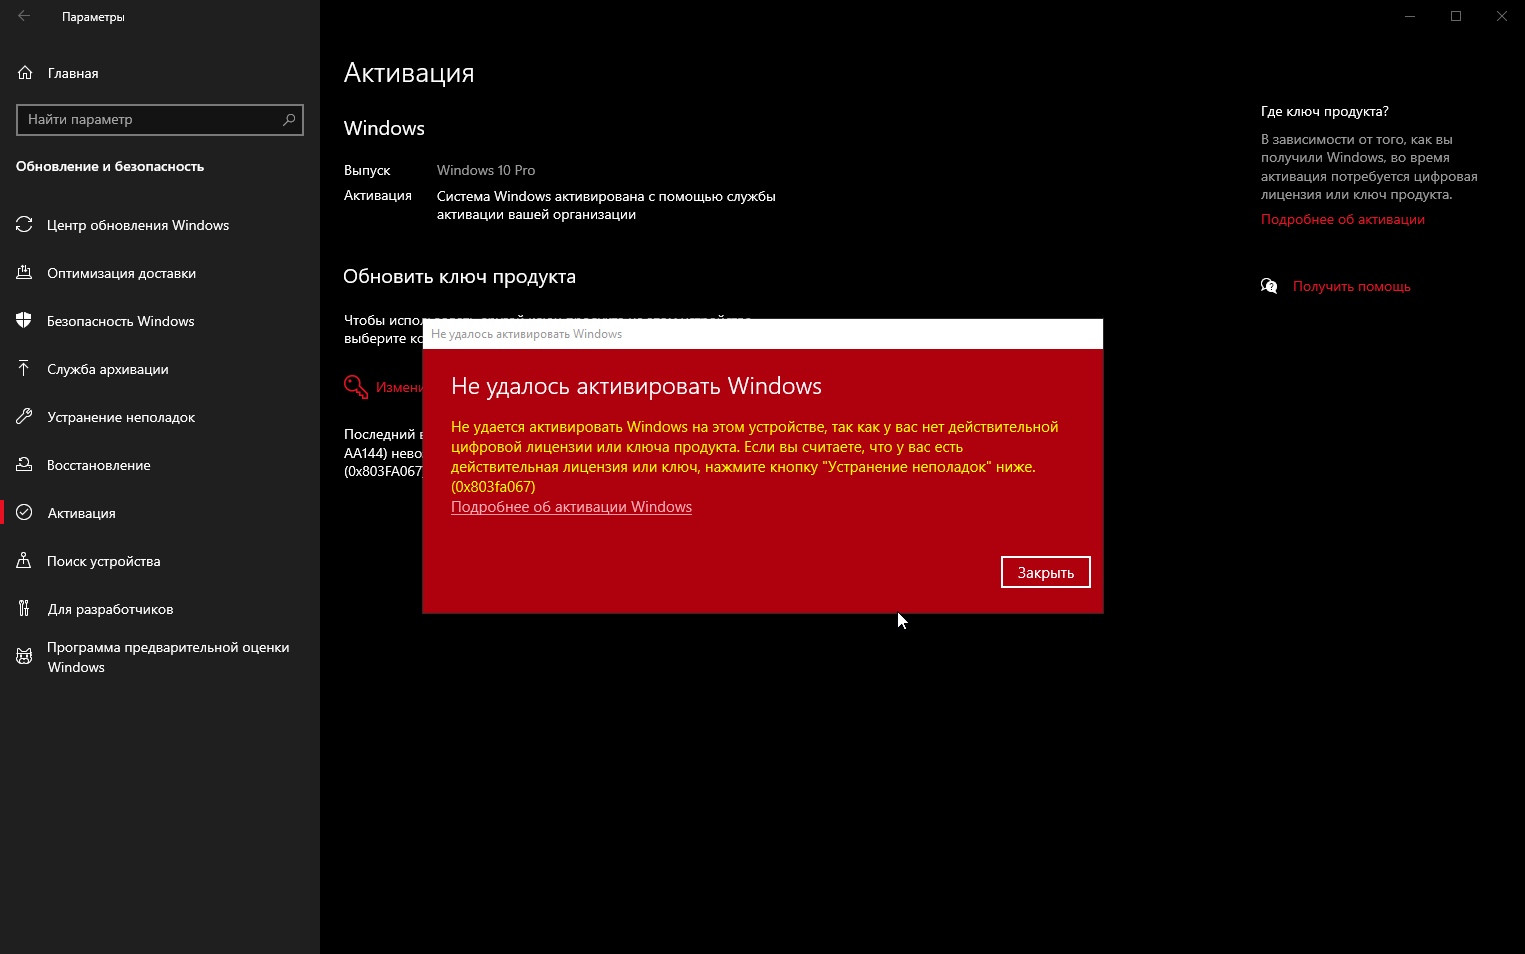
Task: Click Получить помощь link
Action: click(x=1351, y=286)
